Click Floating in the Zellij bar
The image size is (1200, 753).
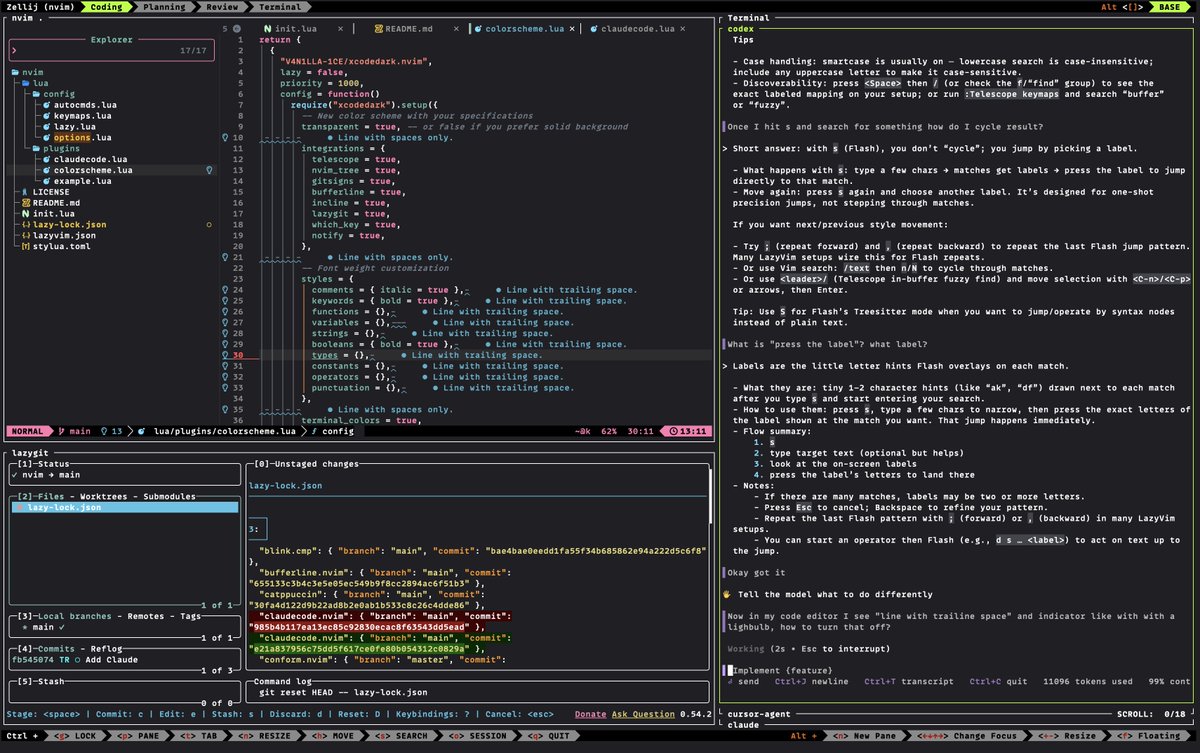(1150, 736)
